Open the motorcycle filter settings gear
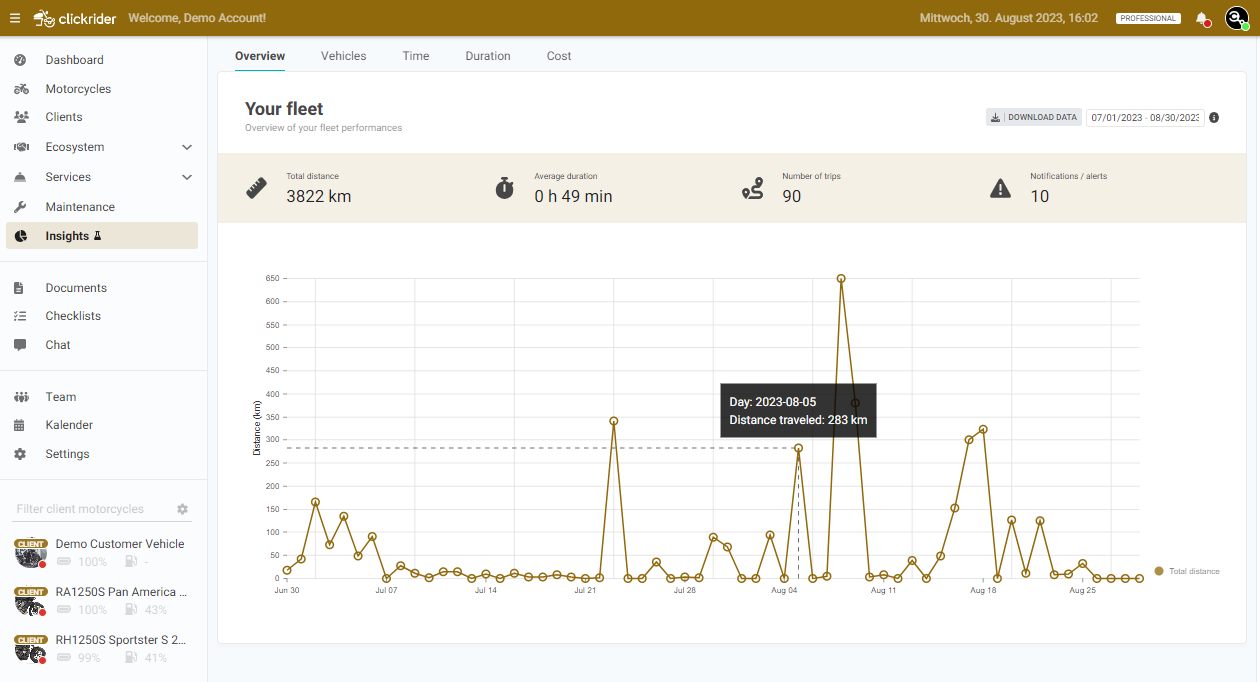The image size is (1260, 682). point(182,509)
